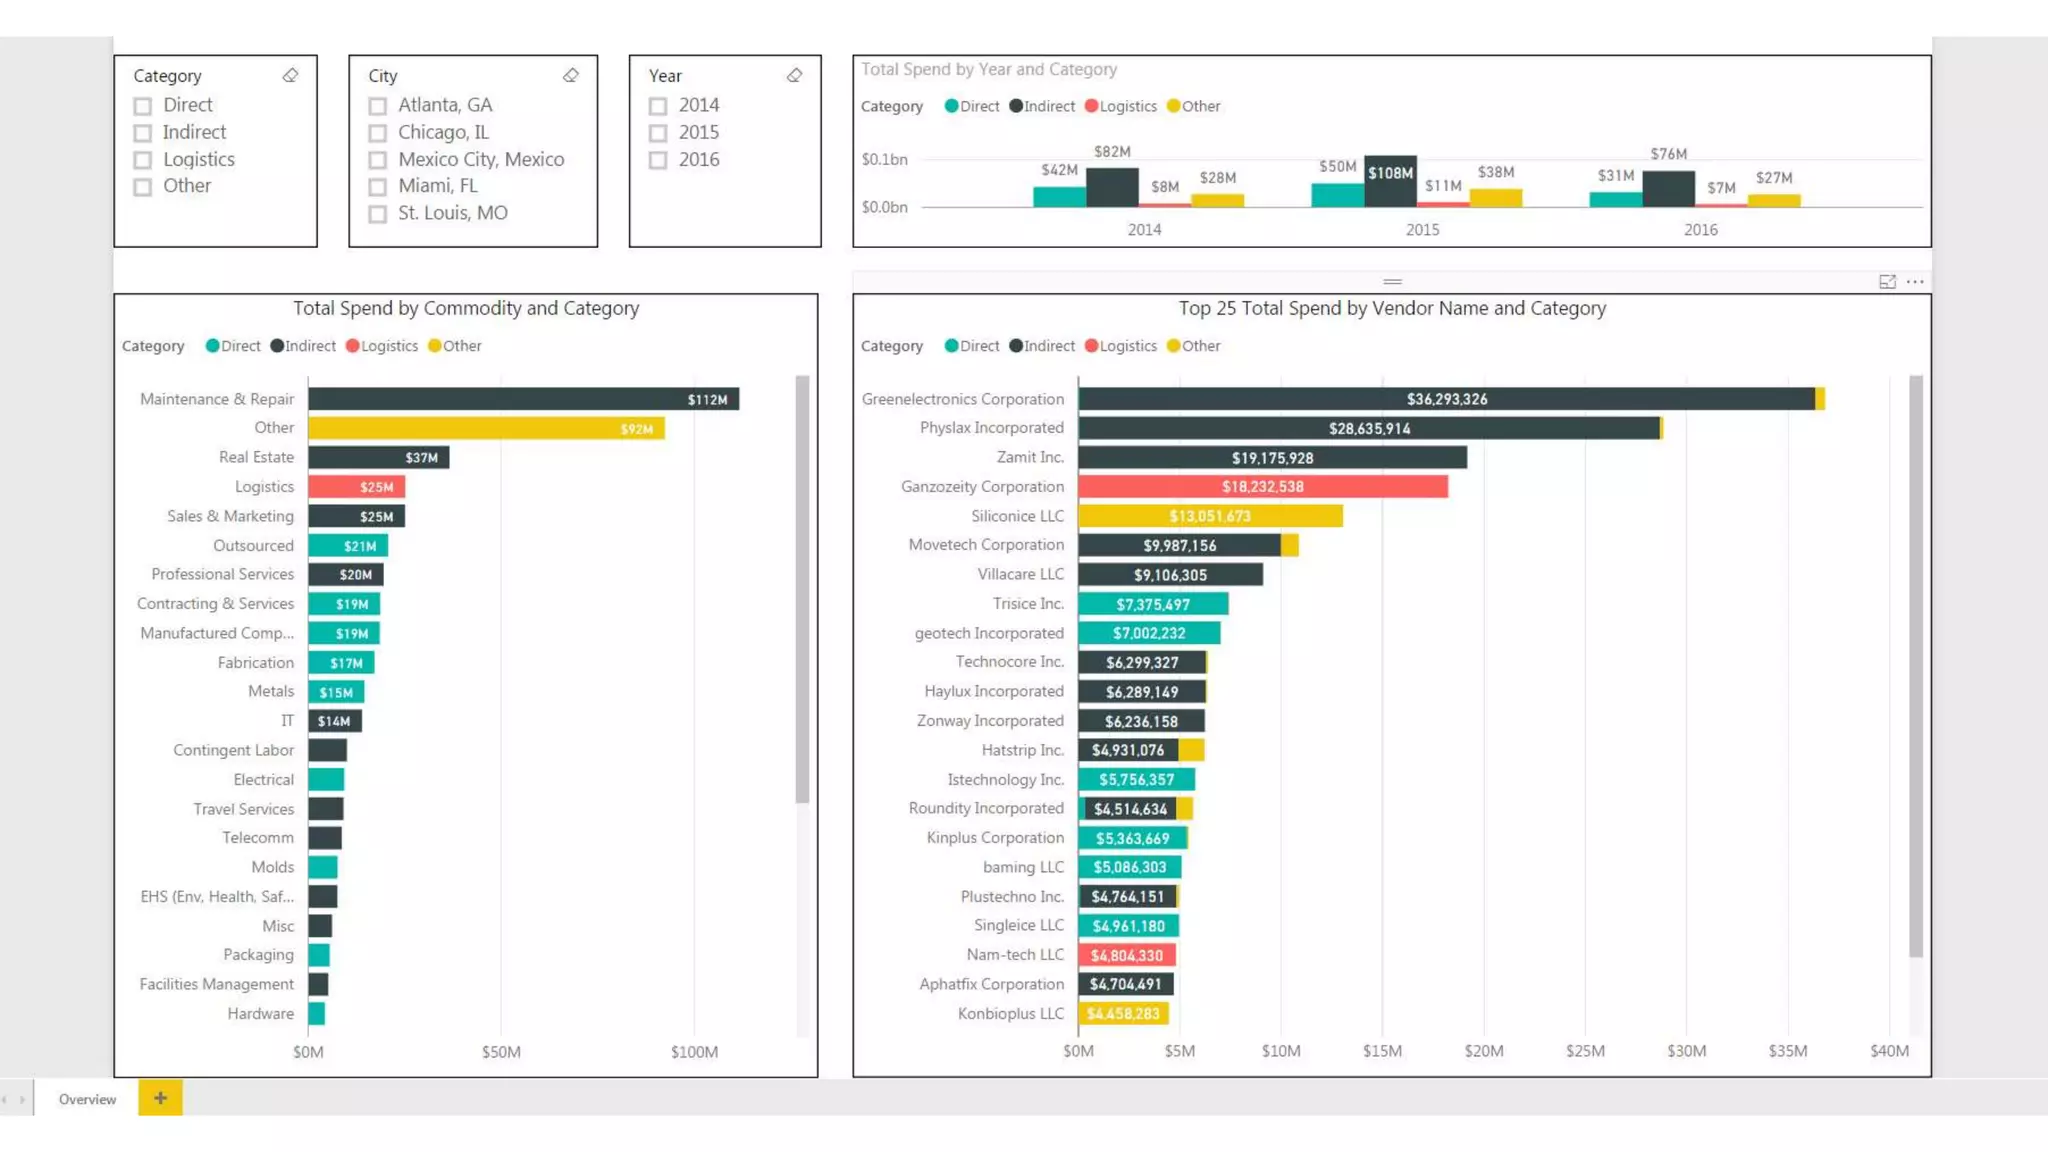Viewport: 2048px width, 1152px height.
Task: Click the next page arrow in tab bar
Action: [22, 1099]
